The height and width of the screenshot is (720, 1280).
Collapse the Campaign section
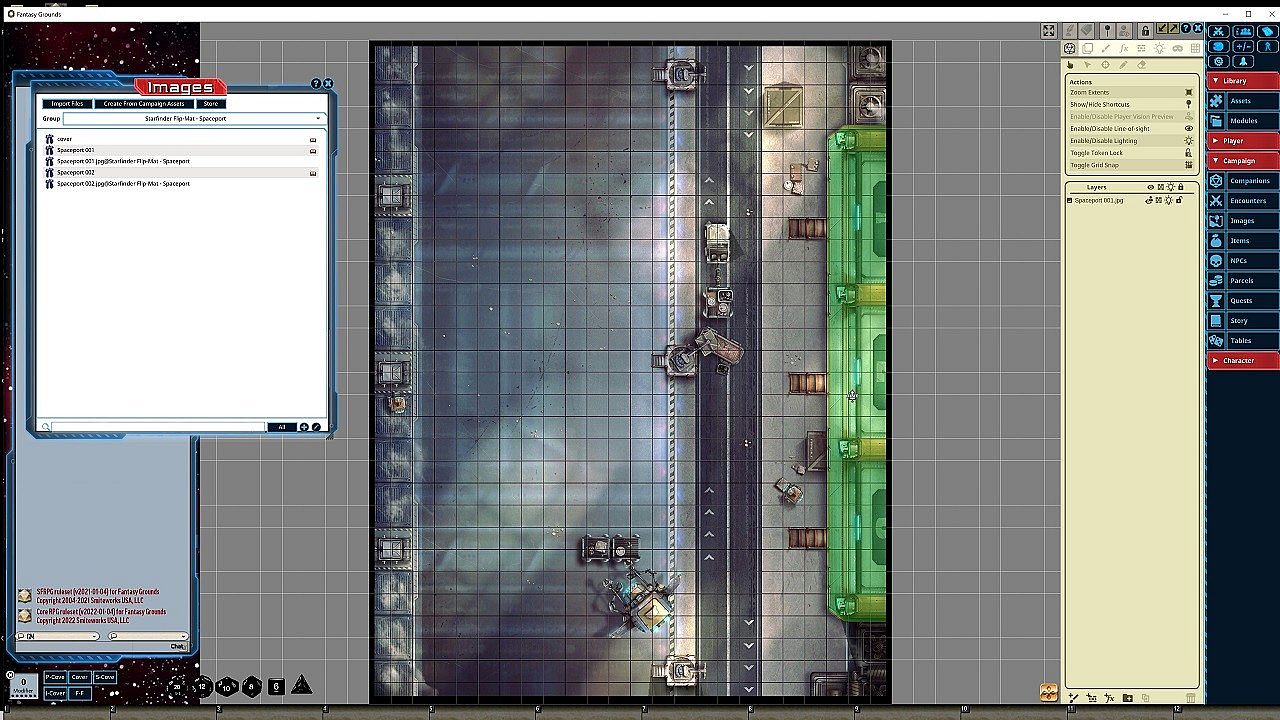point(1243,161)
